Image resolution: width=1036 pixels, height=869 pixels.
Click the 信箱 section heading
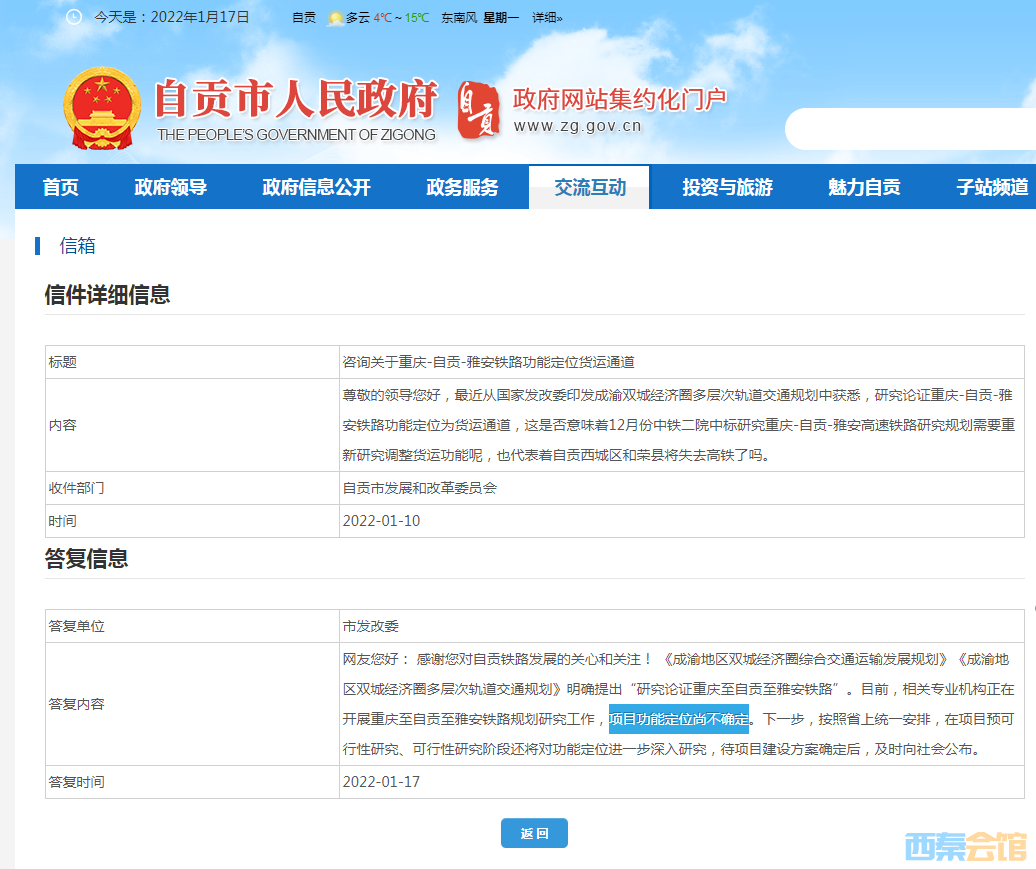(x=77, y=246)
